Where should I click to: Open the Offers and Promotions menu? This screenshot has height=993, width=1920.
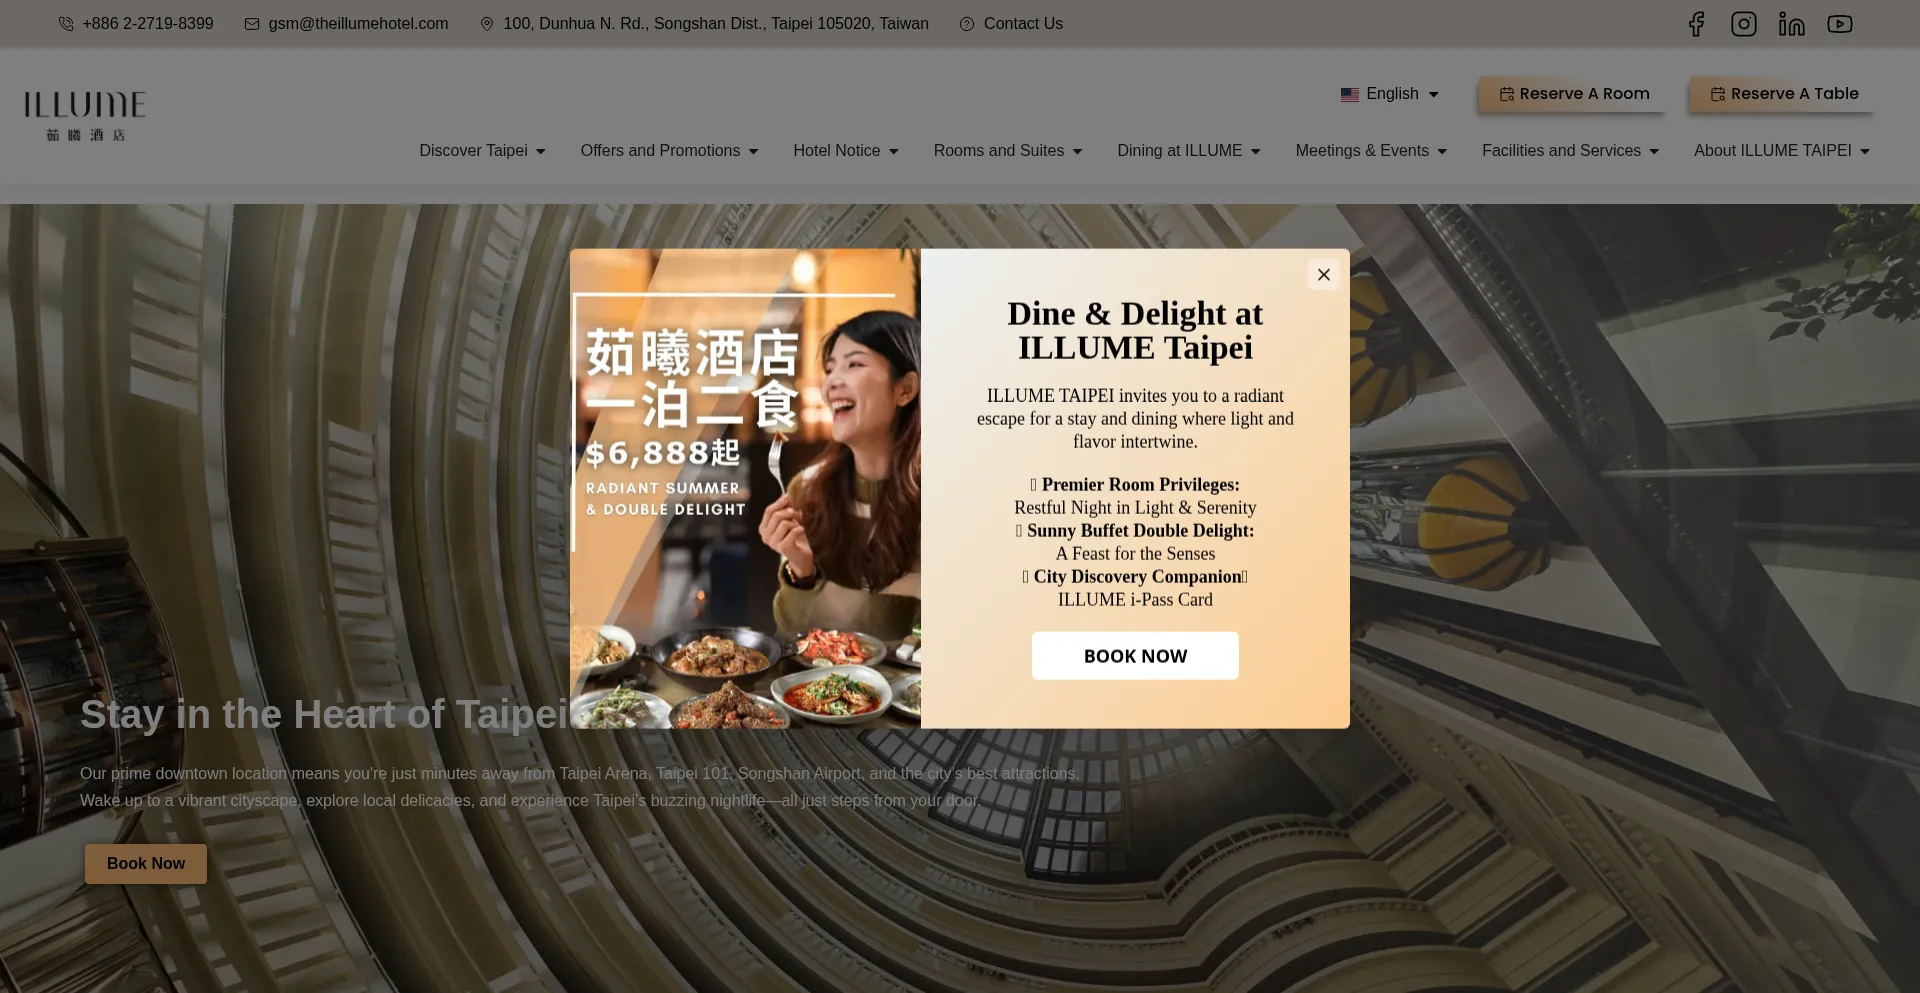(669, 151)
